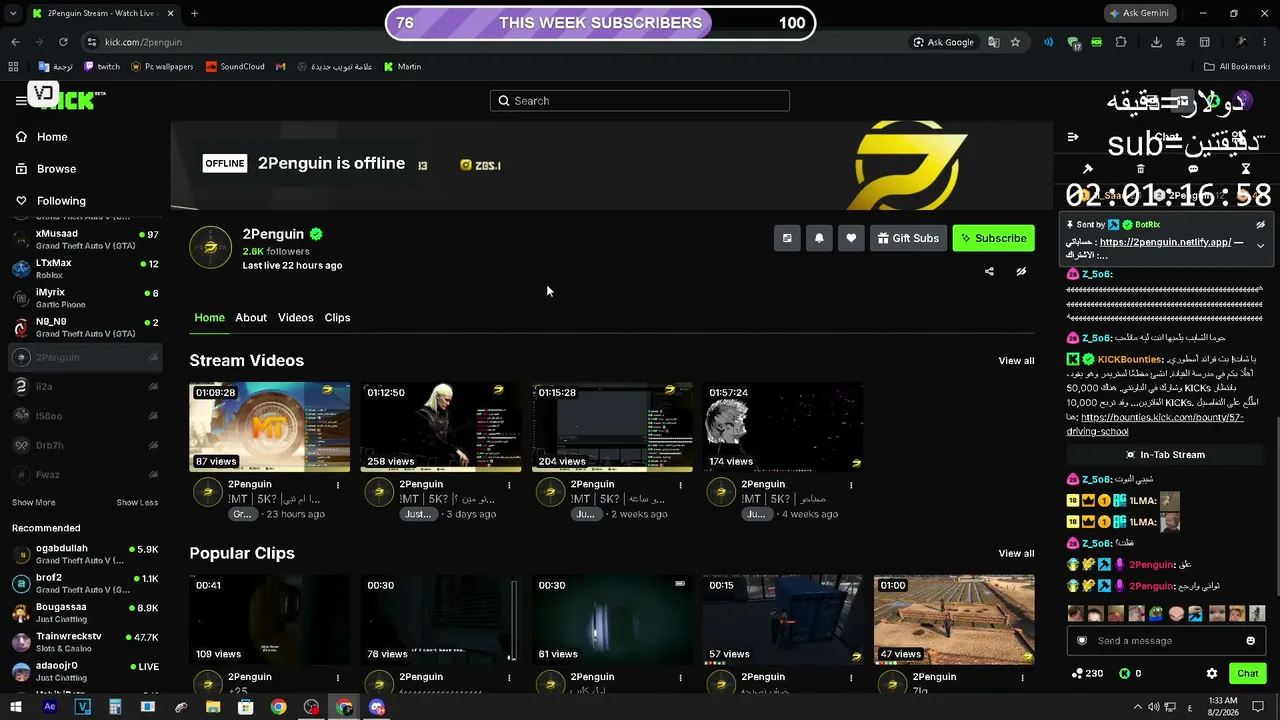The image size is (1280, 720).
Task: Switch to the Videos channel tab
Action: (x=295, y=318)
